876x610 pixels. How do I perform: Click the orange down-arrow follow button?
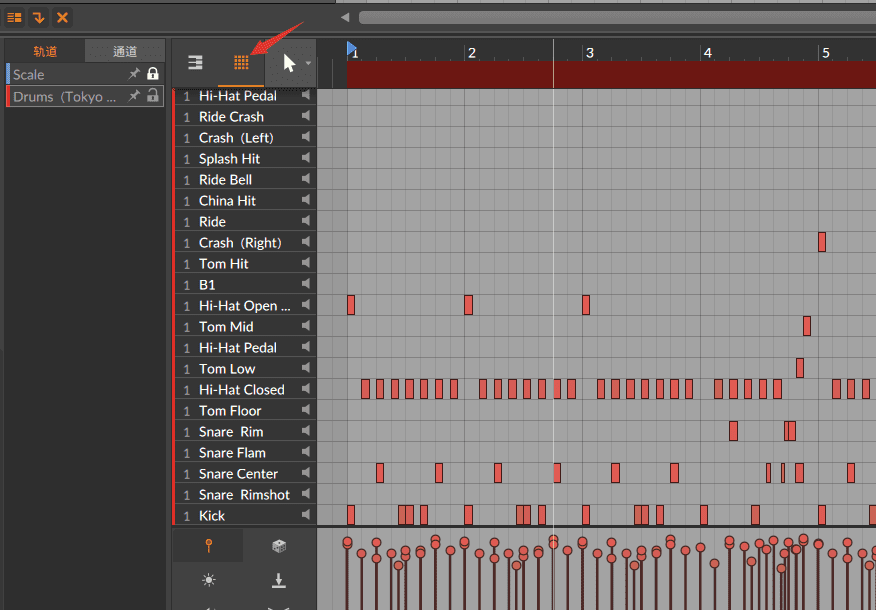click(x=39, y=17)
